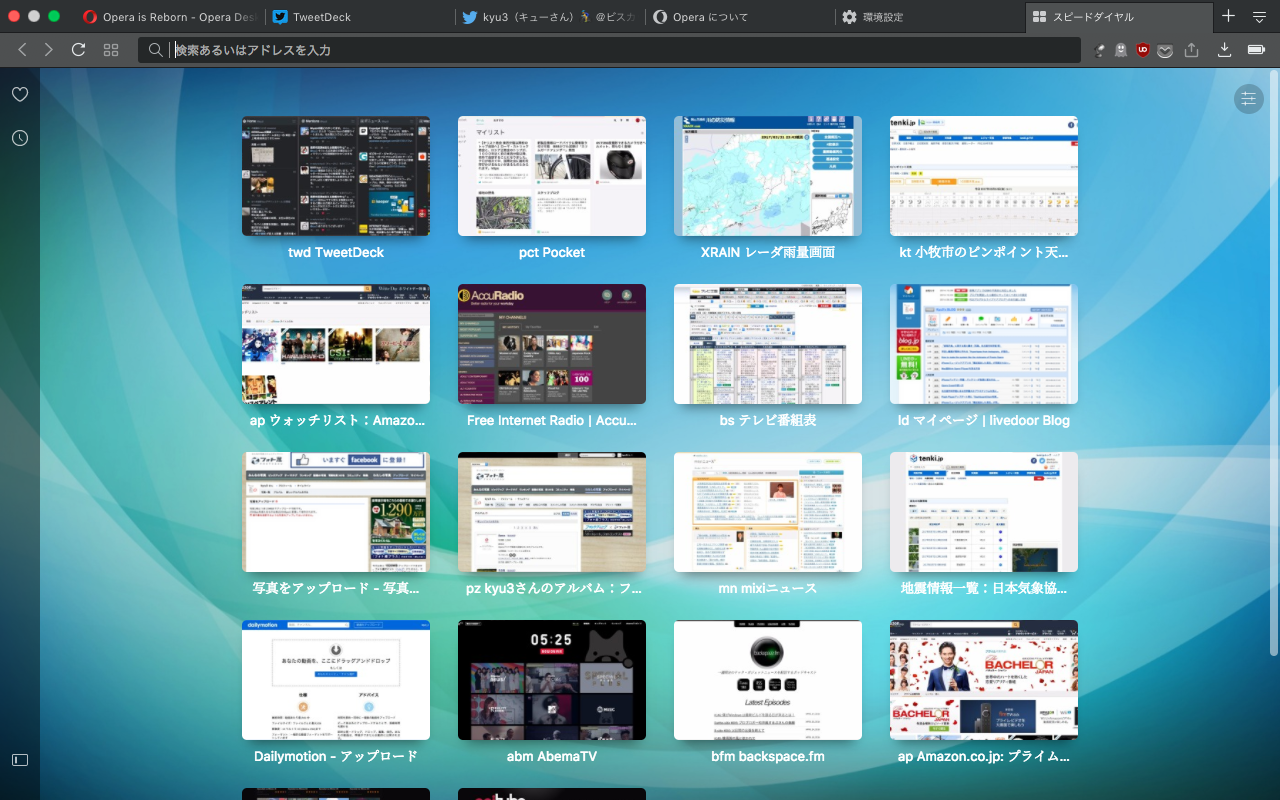Open the uBlock Origin shield icon
The image size is (1280, 800).
1143,50
